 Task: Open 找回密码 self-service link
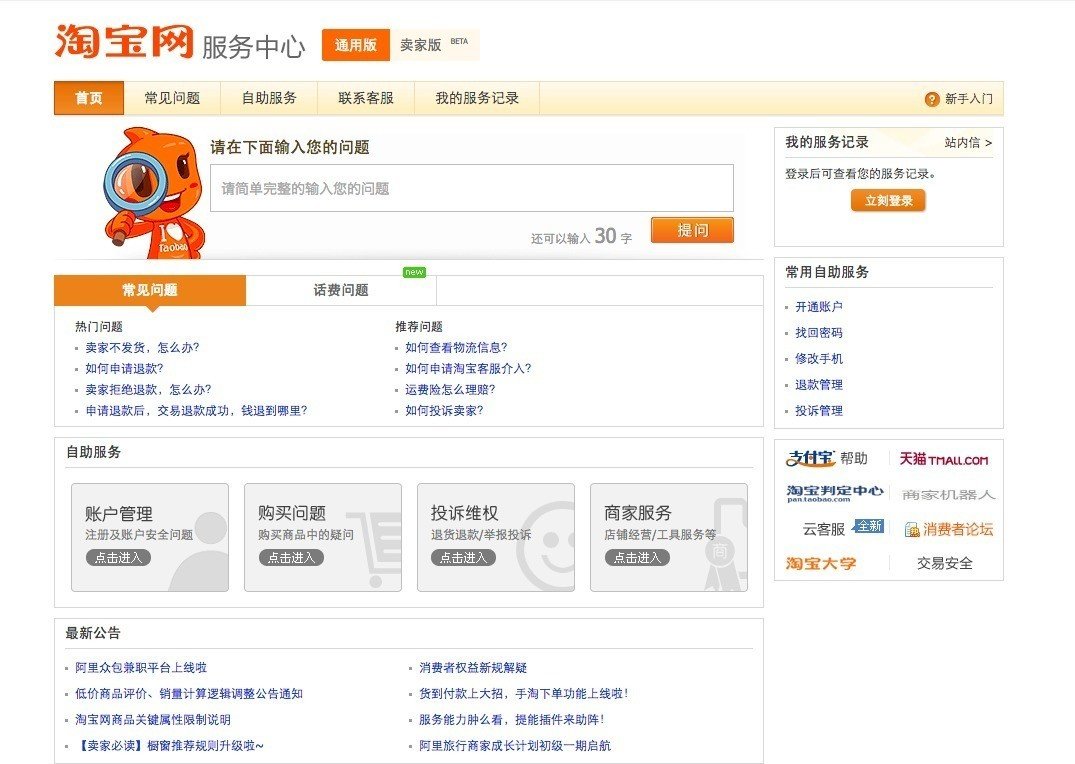(x=819, y=333)
